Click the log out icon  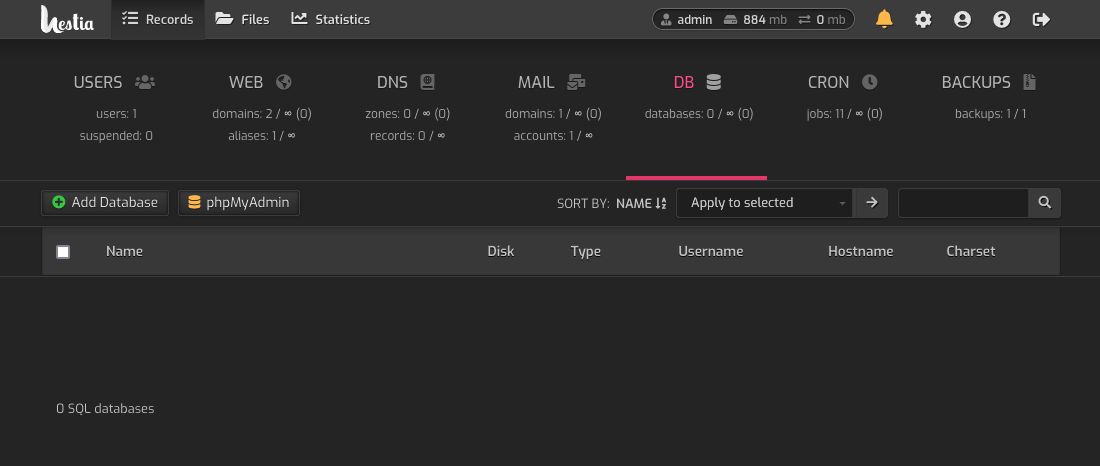1041,19
